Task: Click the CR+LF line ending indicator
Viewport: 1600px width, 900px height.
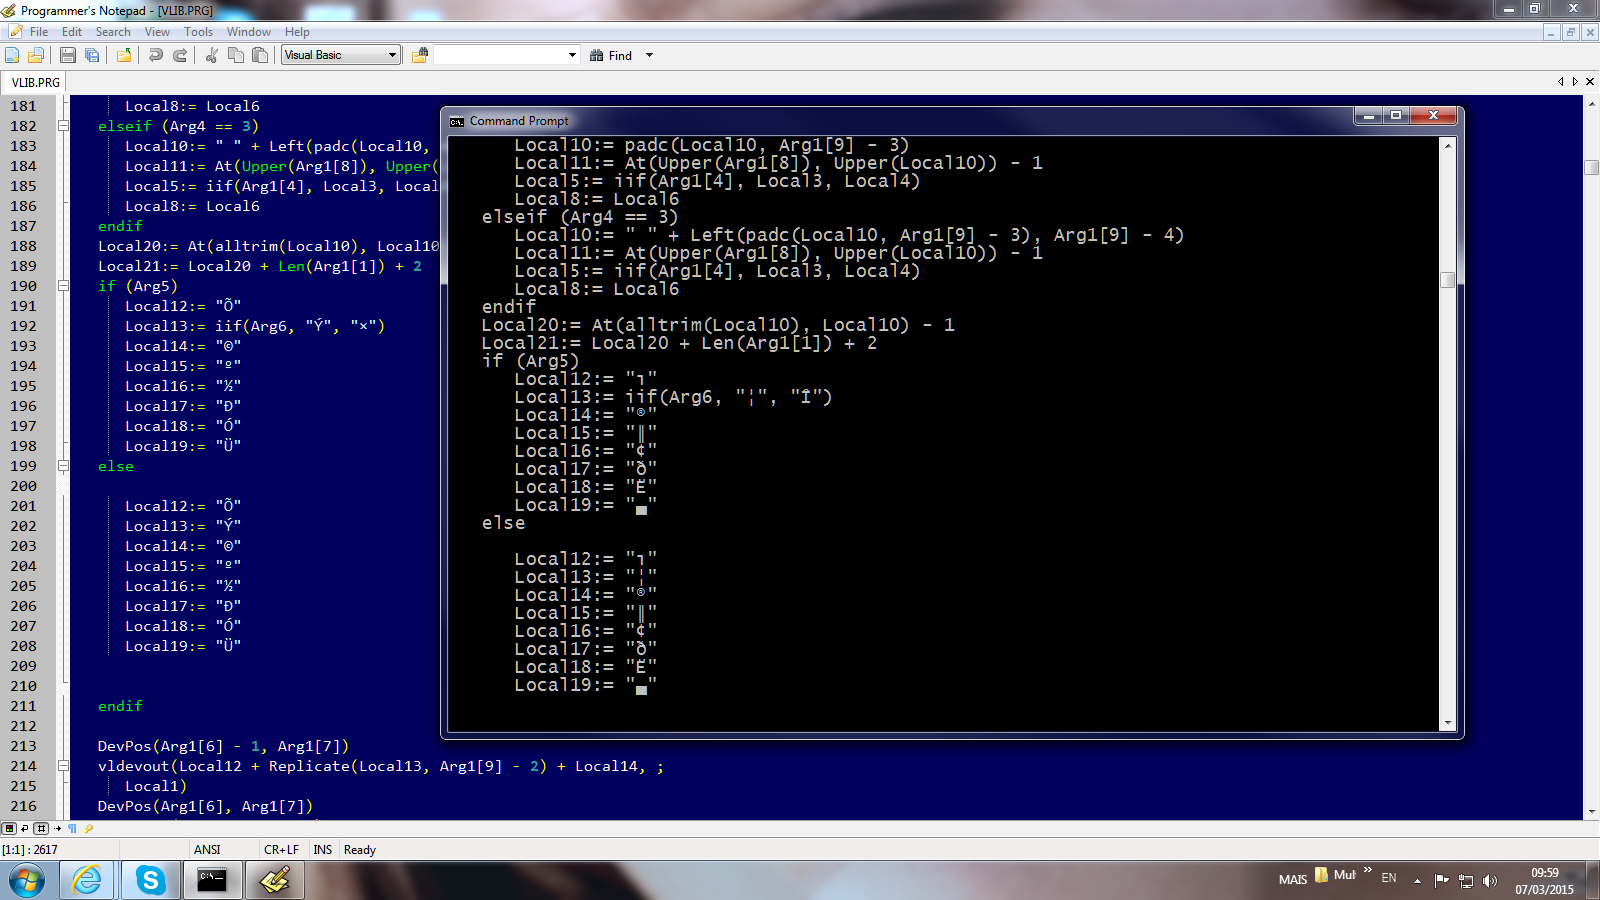Action: [x=281, y=850]
